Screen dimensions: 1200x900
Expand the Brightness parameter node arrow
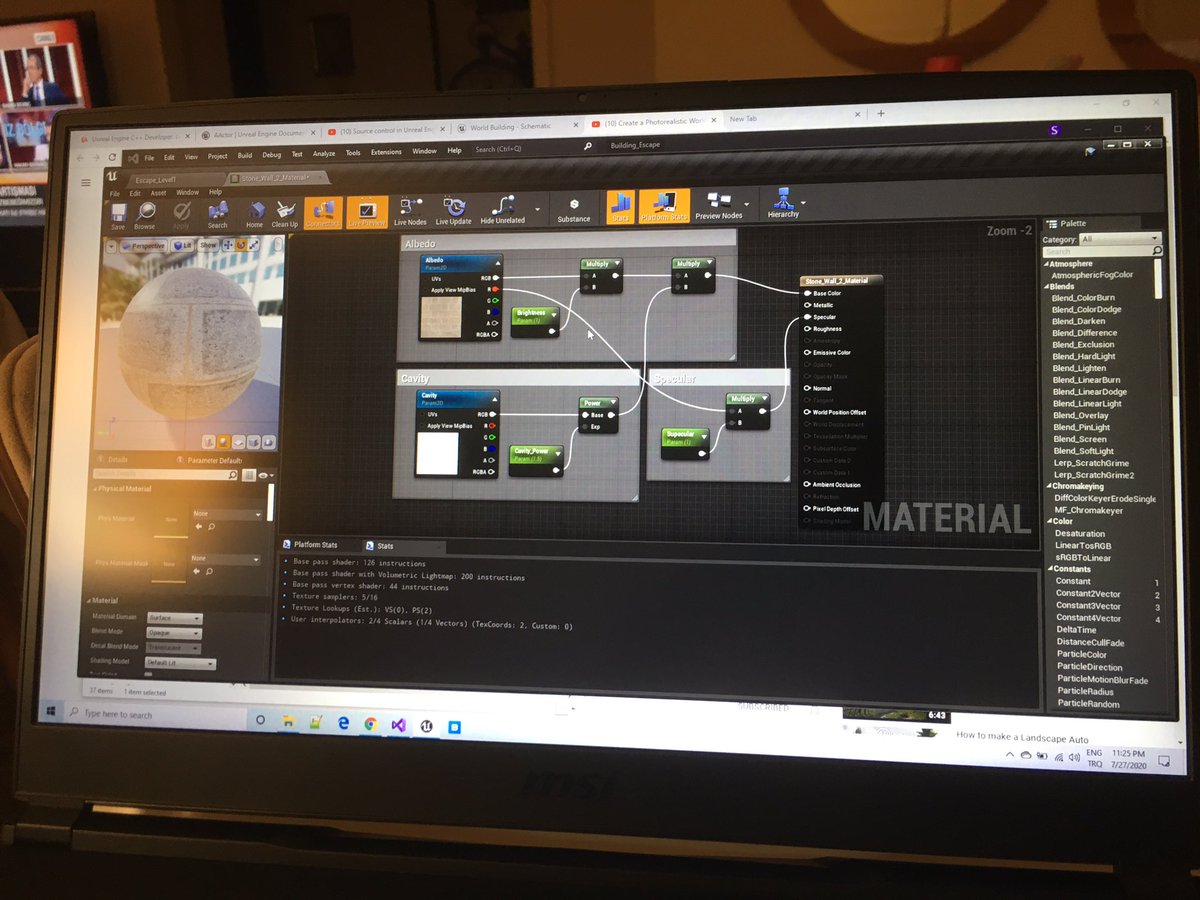pyautogui.click(x=553, y=315)
